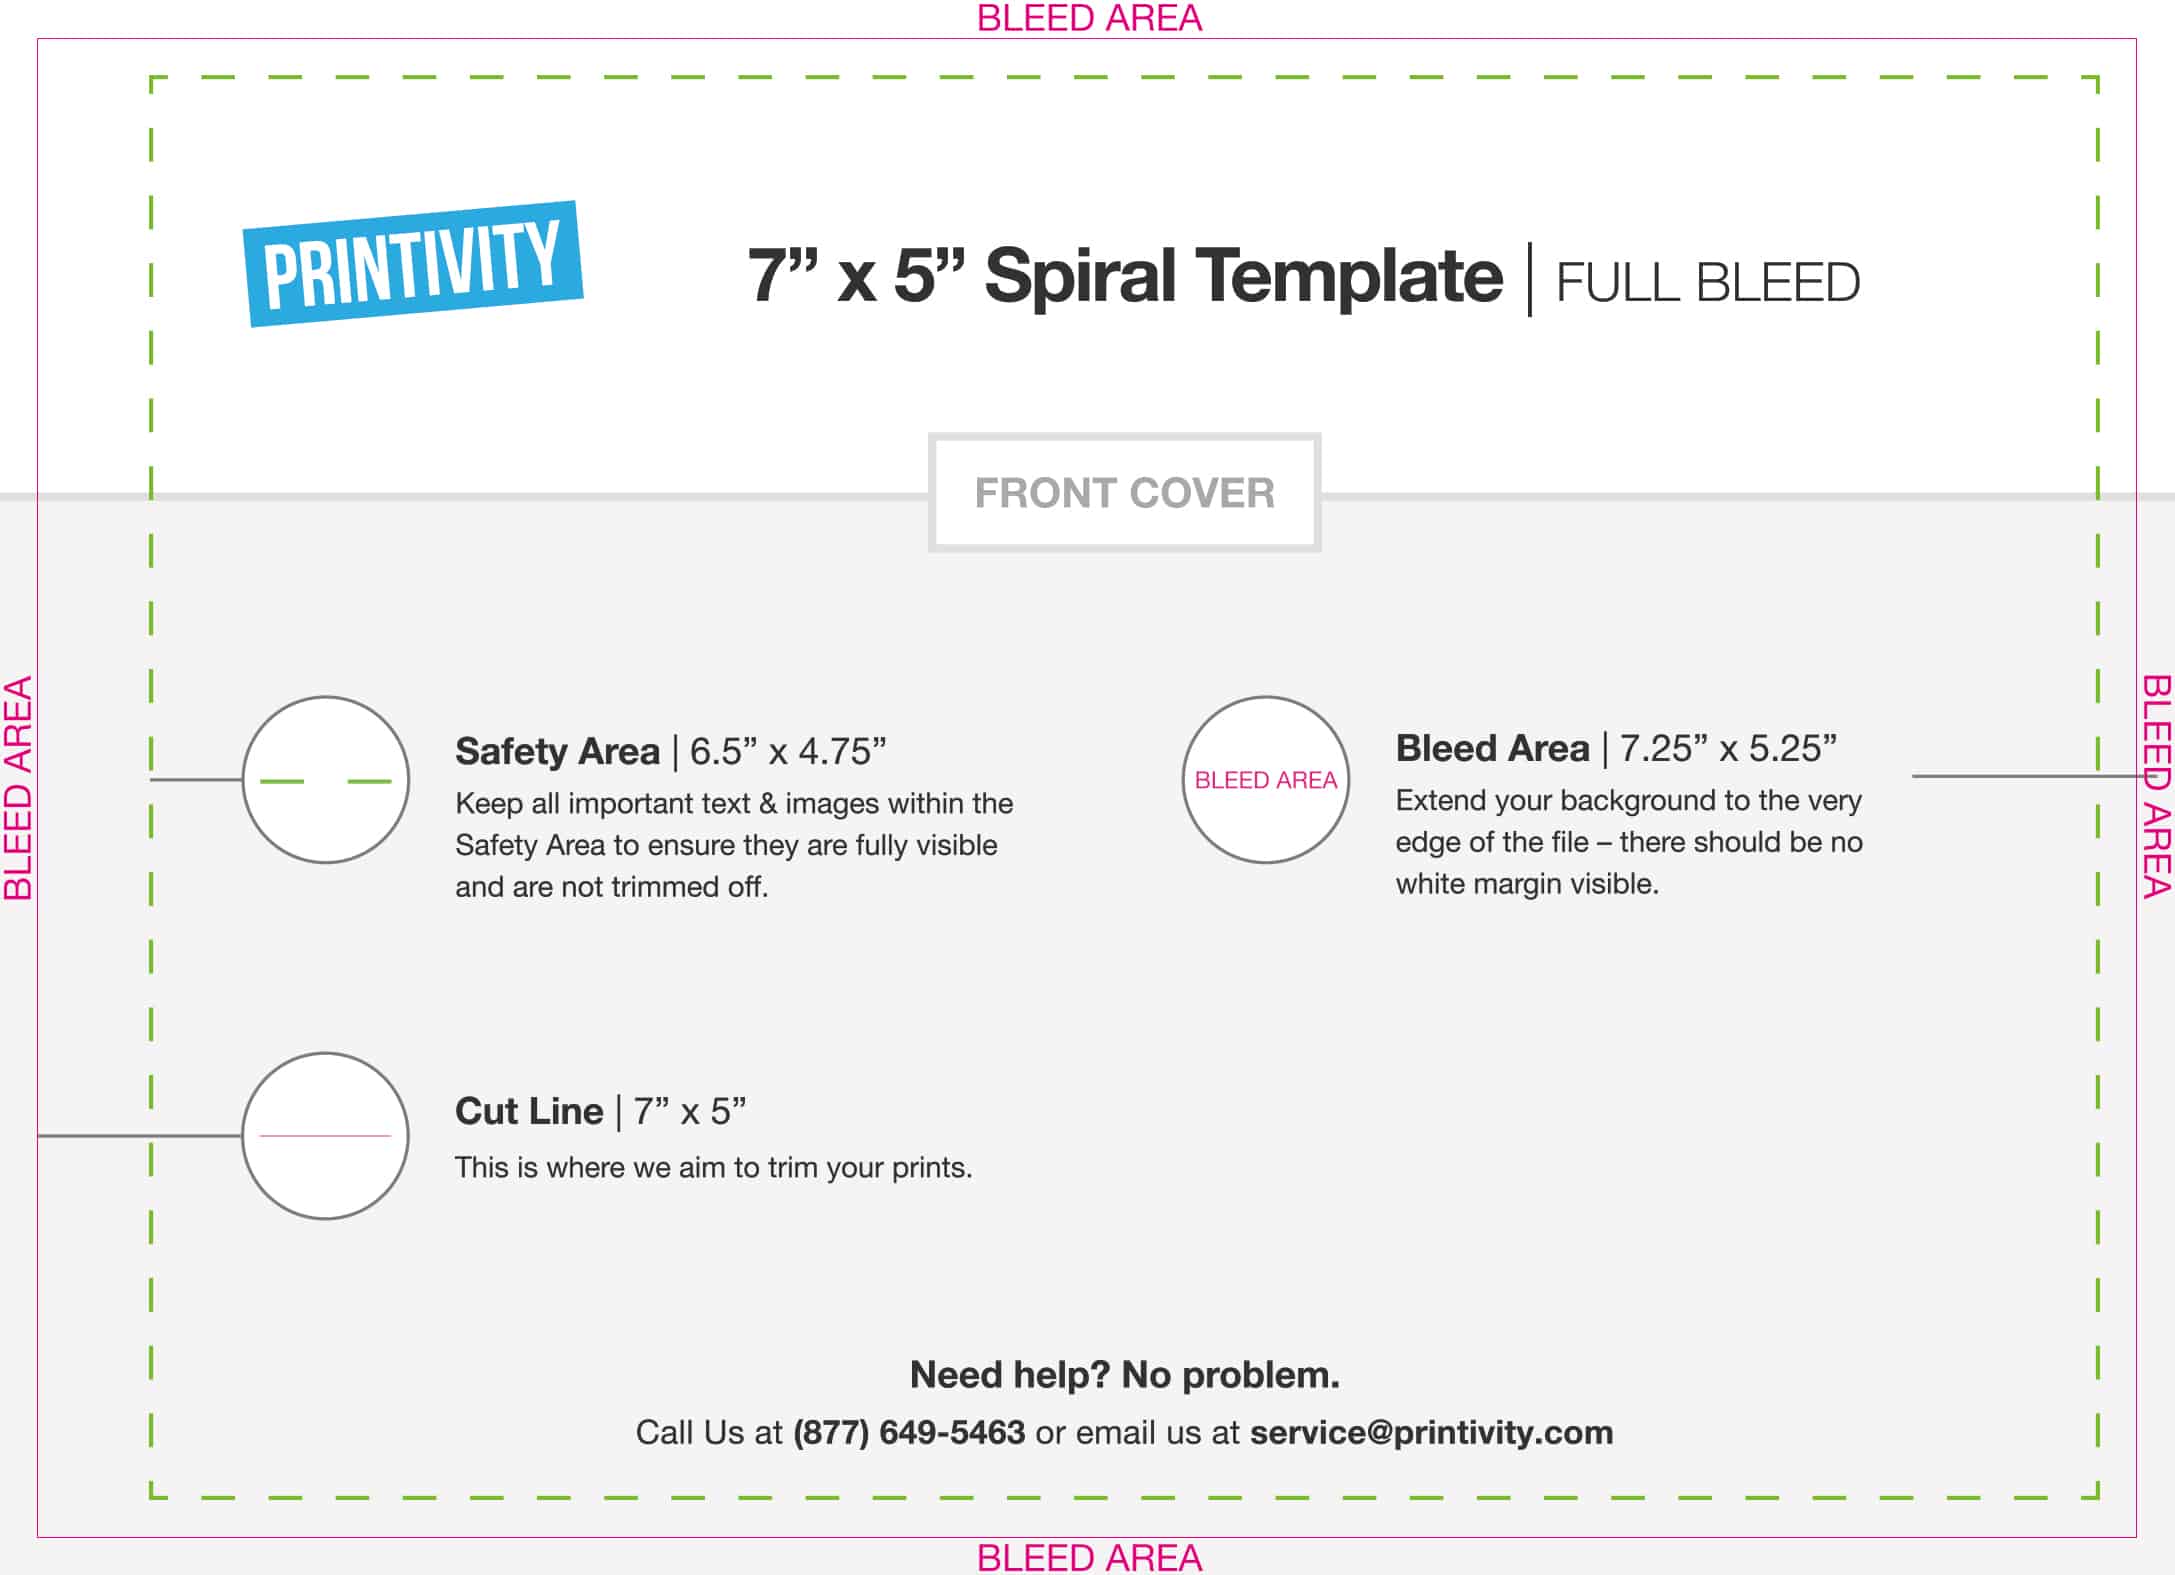Click 'This is where we aim to trim' text
The width and height of the screenshot is (2175, 1575).
pos(714,1167)
